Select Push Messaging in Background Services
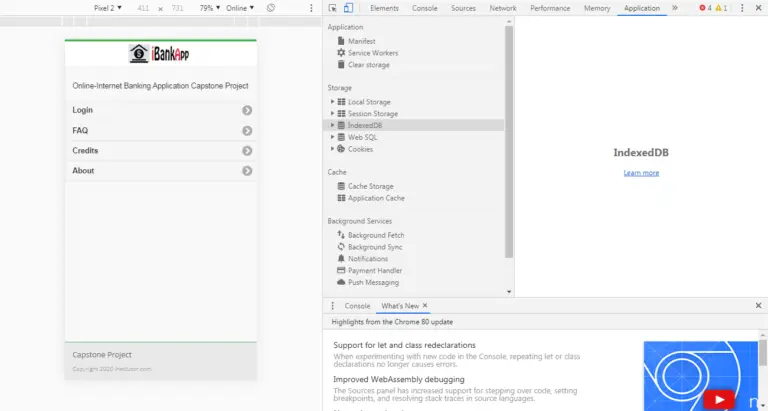This screenshot has width=768, height=411. click(x=372, y=283)
